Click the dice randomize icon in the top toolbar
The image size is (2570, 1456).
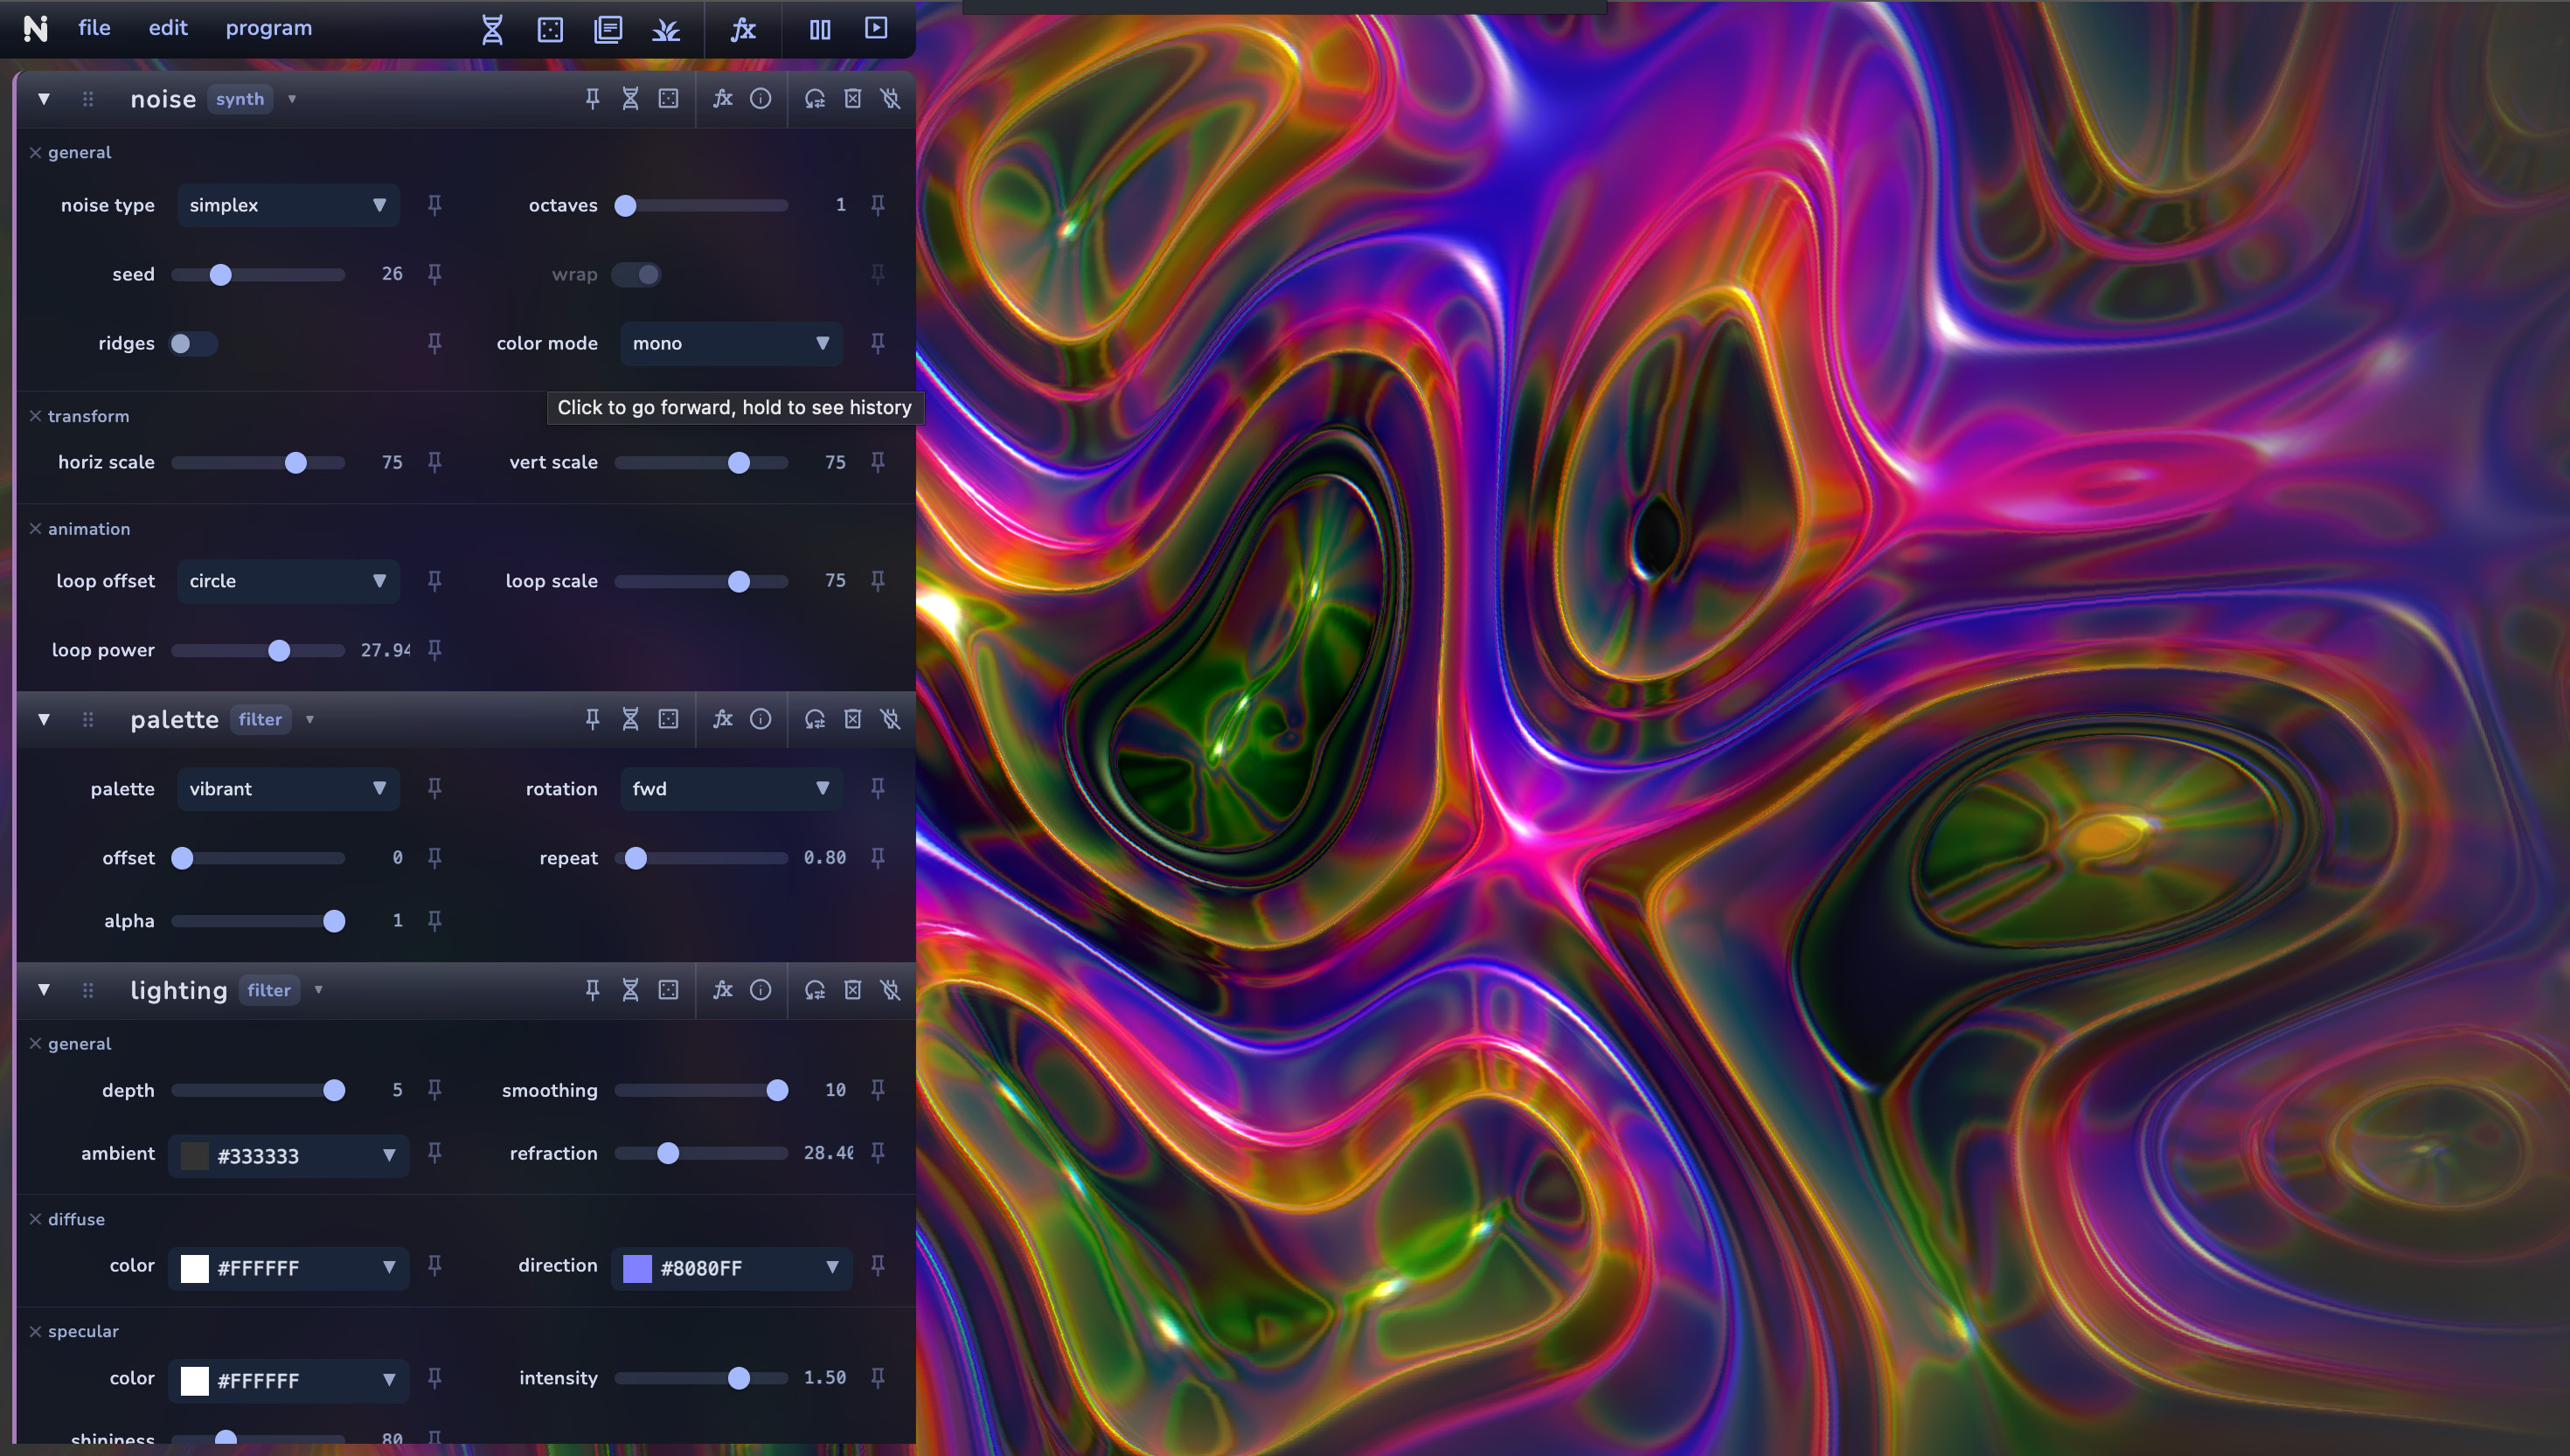tap(551, 29)
